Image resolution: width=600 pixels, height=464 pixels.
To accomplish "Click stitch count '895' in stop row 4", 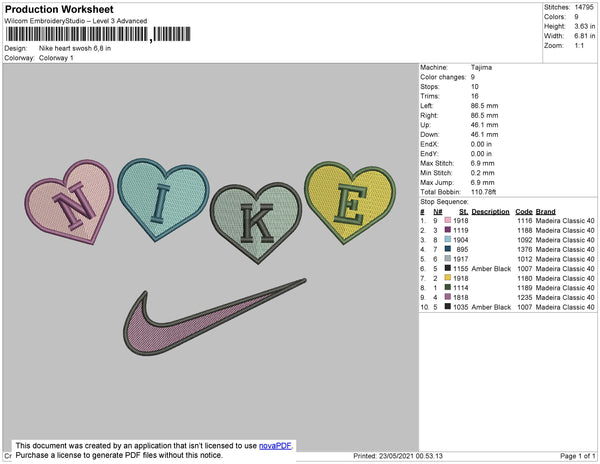I will coord(462,249).
